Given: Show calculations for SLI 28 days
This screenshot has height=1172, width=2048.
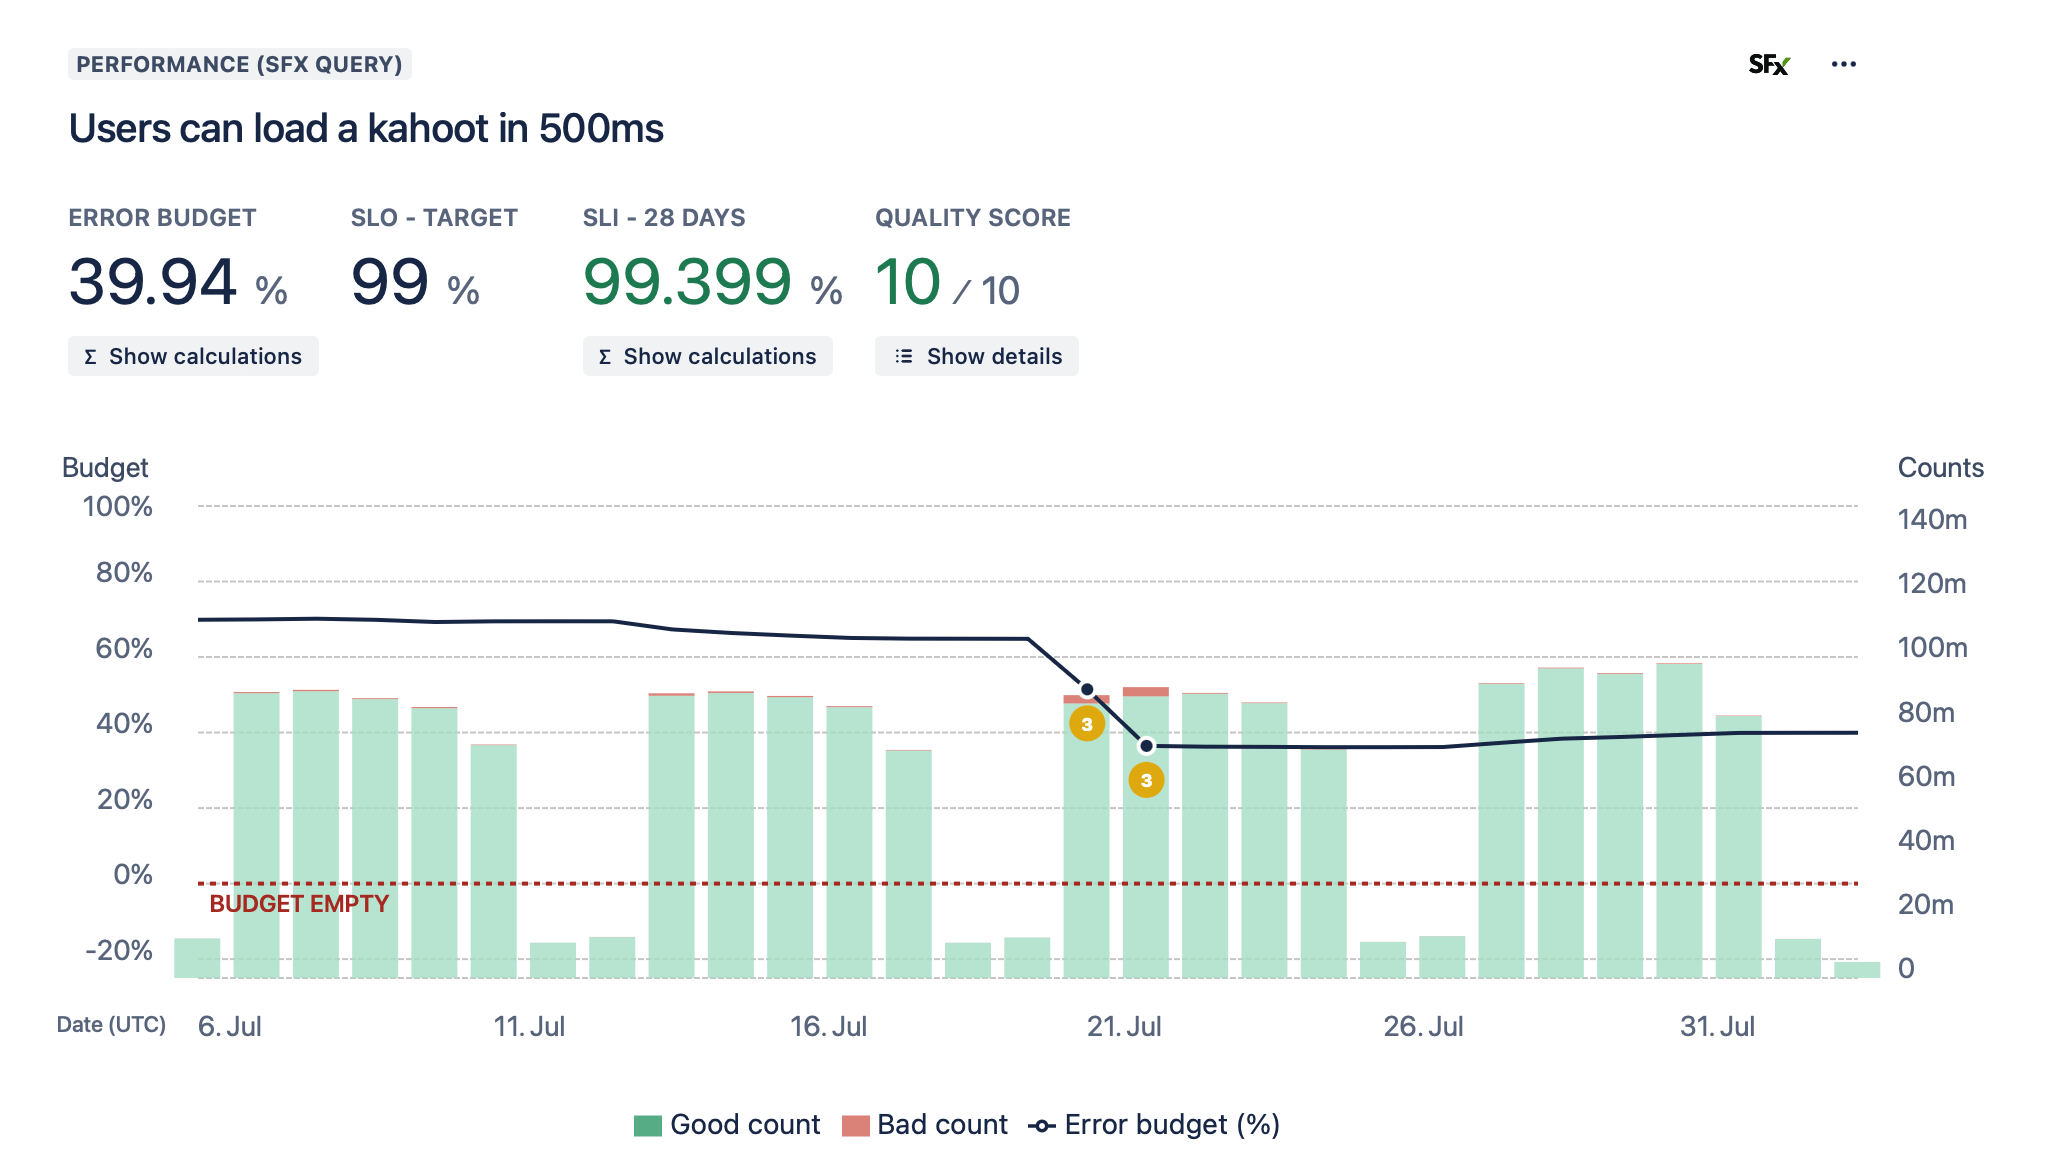Looking at the screenshot, I should pos(707,357).
